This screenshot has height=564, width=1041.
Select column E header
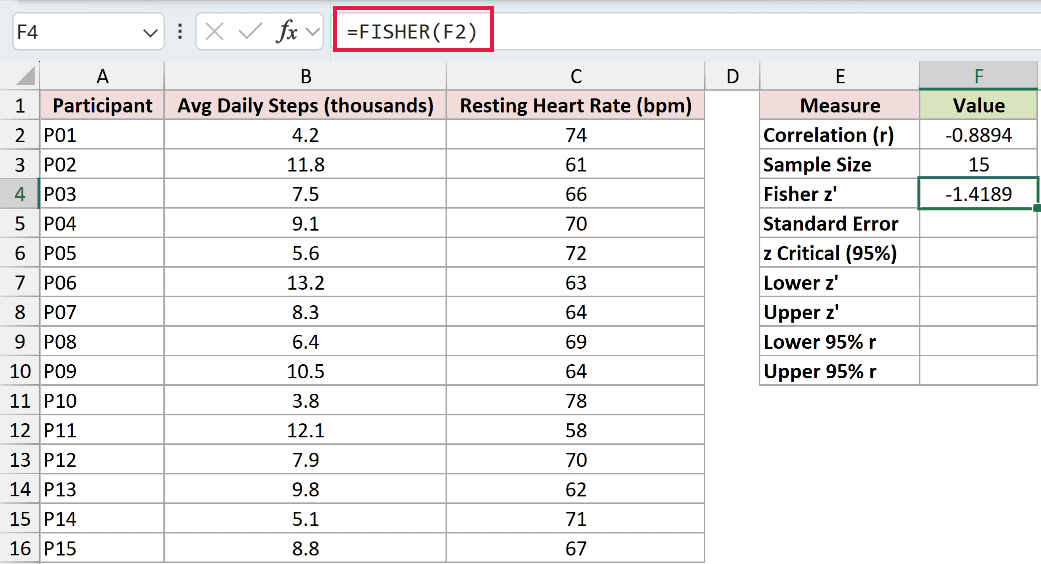840,76
